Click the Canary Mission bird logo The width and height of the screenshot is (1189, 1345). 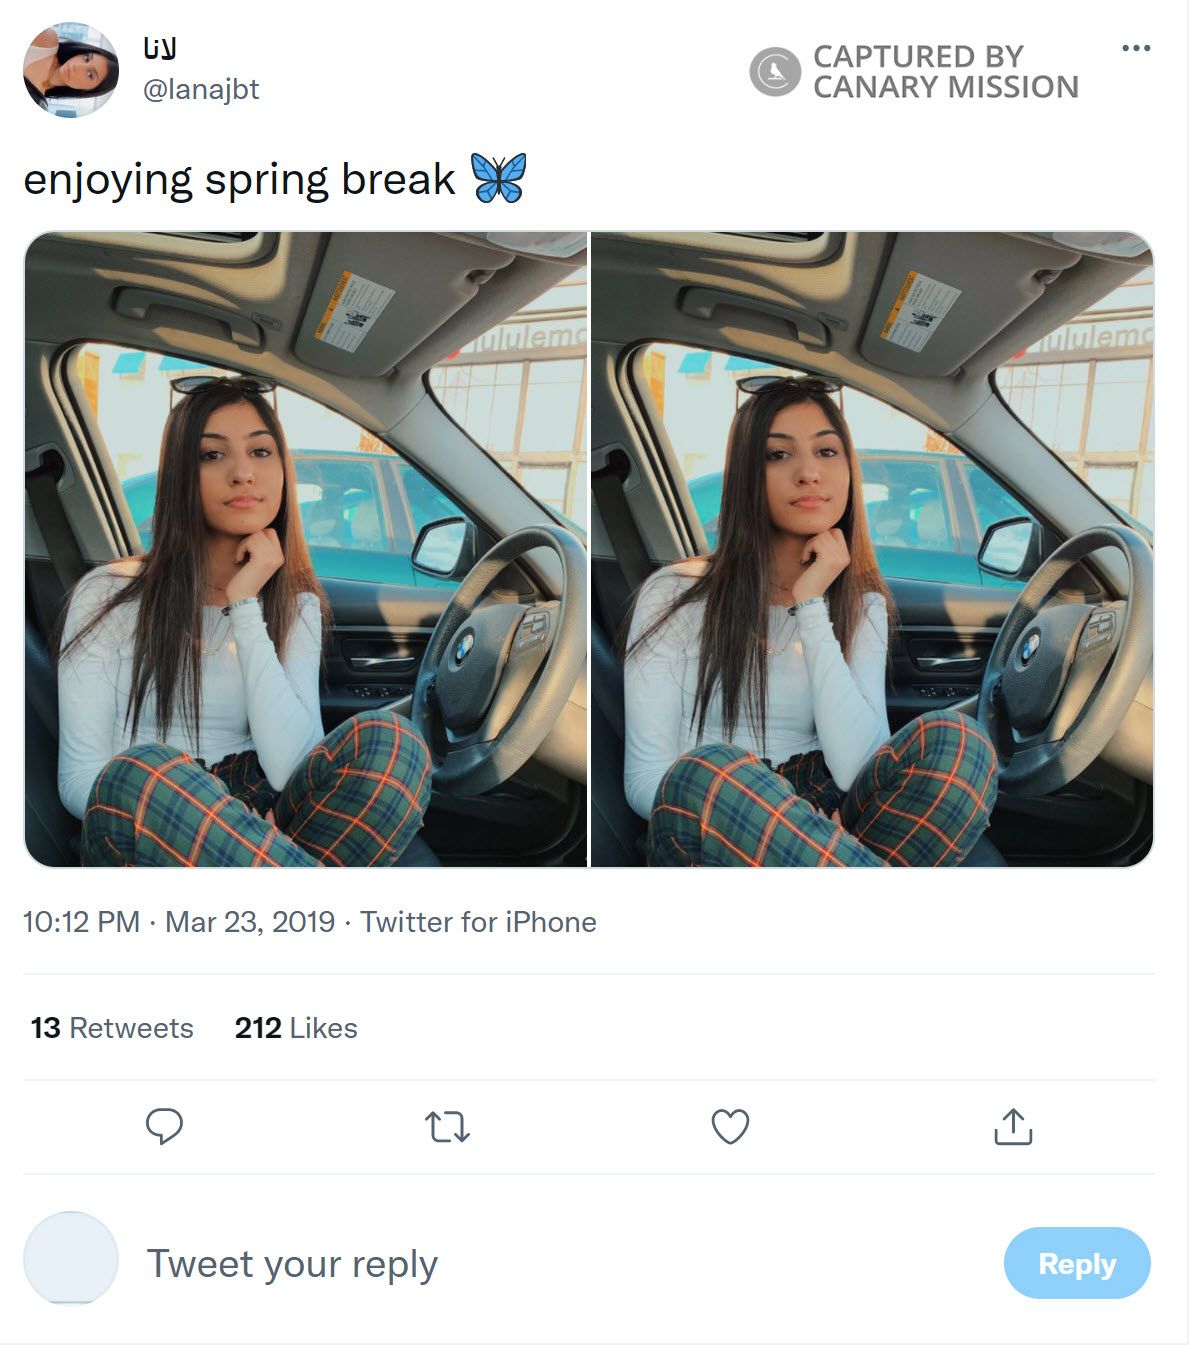[775, 72]
